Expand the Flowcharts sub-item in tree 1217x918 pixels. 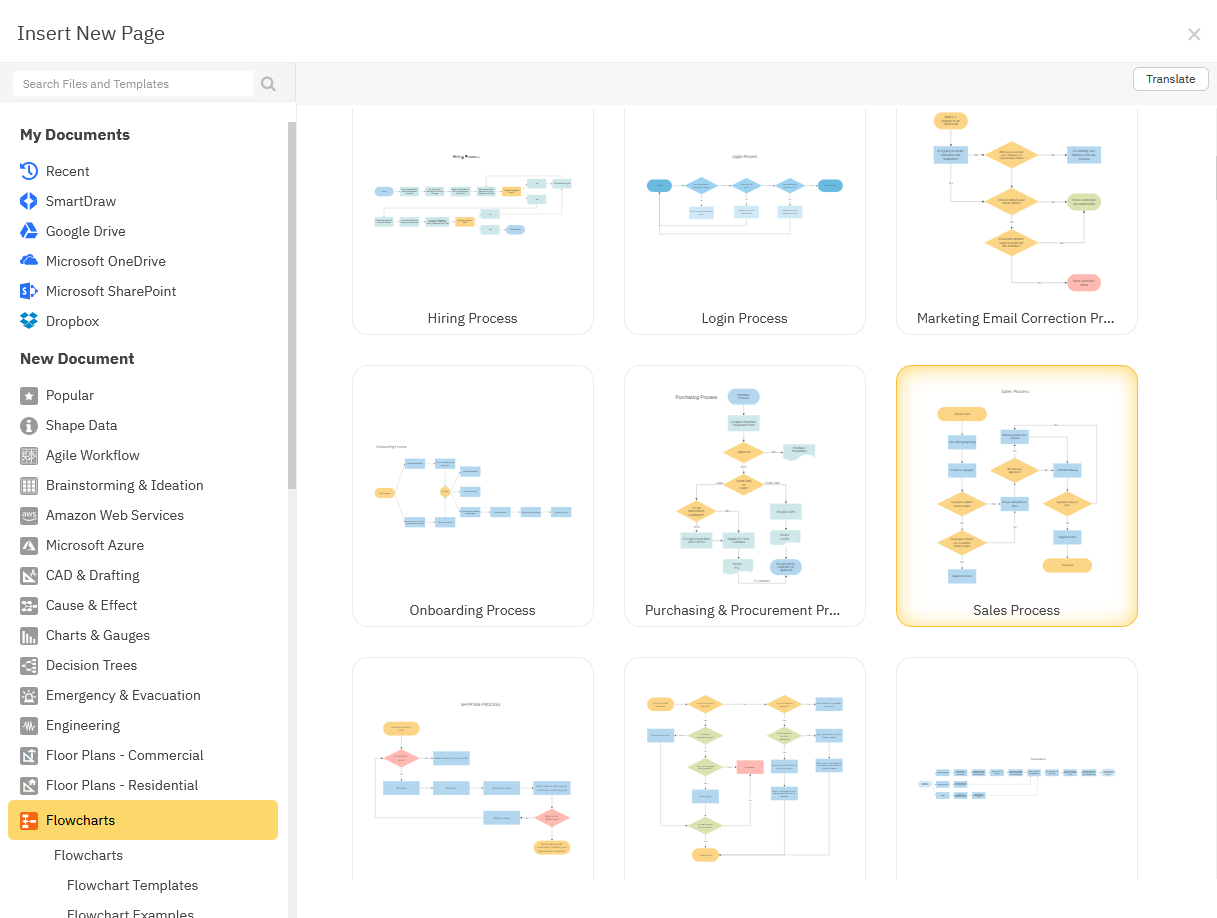88,855
